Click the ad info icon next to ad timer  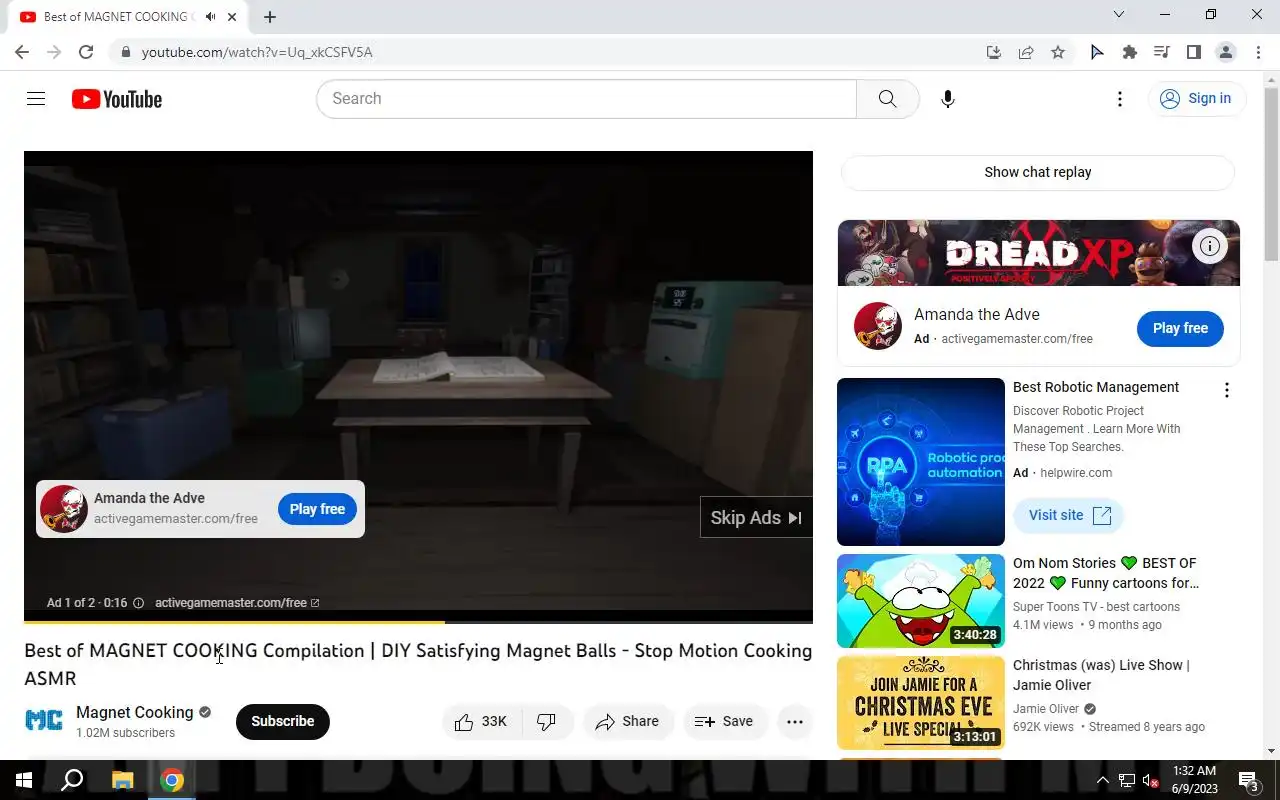click(x=138, y=603)
